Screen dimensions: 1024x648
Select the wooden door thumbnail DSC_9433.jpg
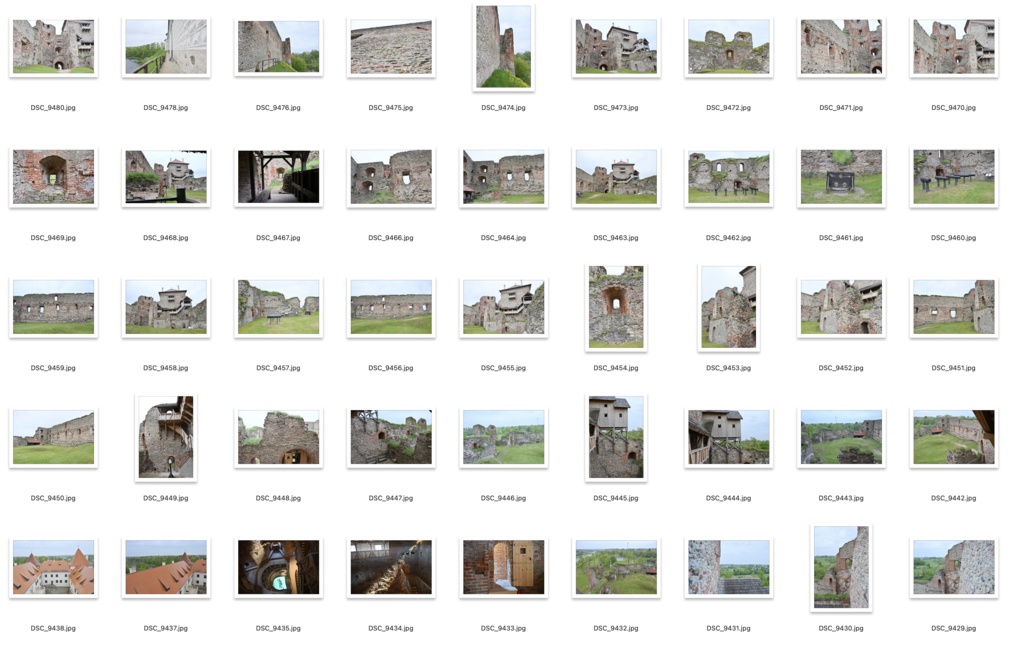pos(504,567)
